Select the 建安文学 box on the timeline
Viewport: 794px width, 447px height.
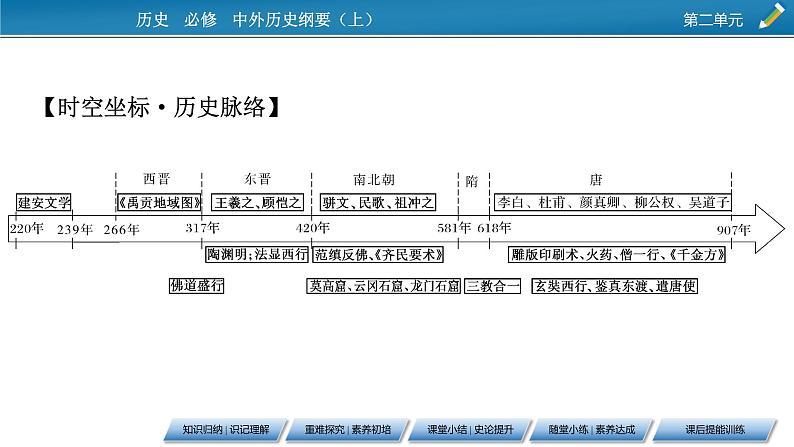click(x=44, y=203)
